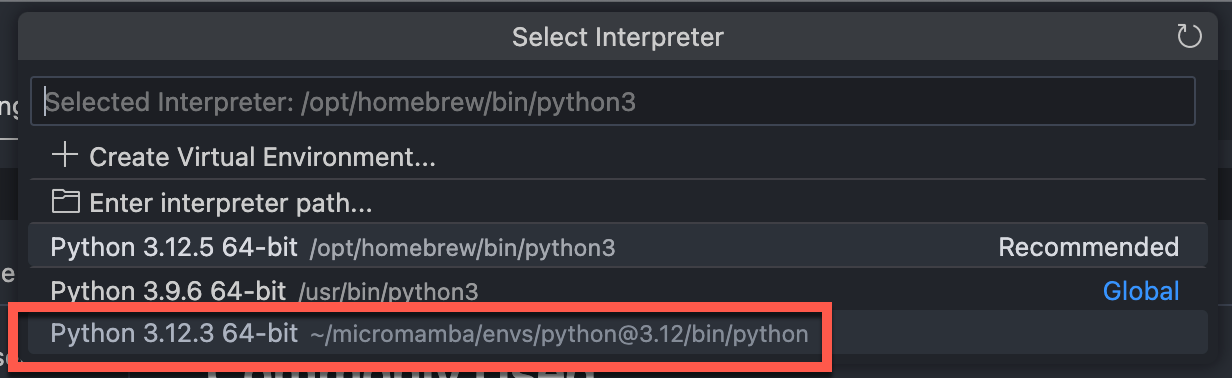Click the ~/micromamba/envs/python@3.12/bin/python path
The width and height of the screenshot is (1232, 378).
(x=559, y=334)
